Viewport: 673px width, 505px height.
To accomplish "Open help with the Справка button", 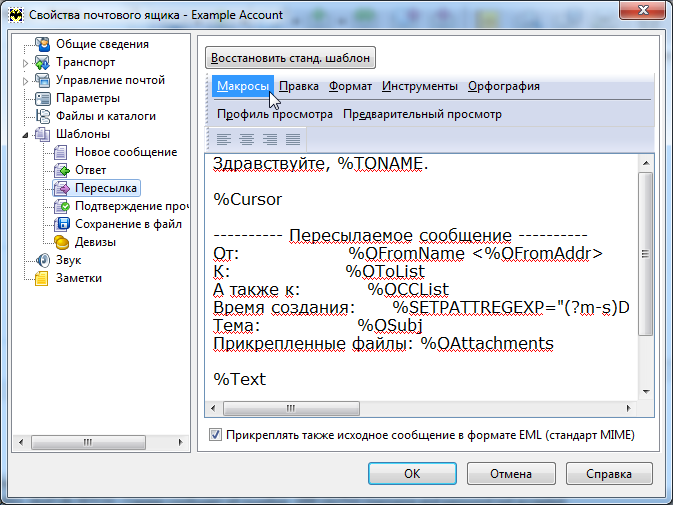I will (609, 474).
